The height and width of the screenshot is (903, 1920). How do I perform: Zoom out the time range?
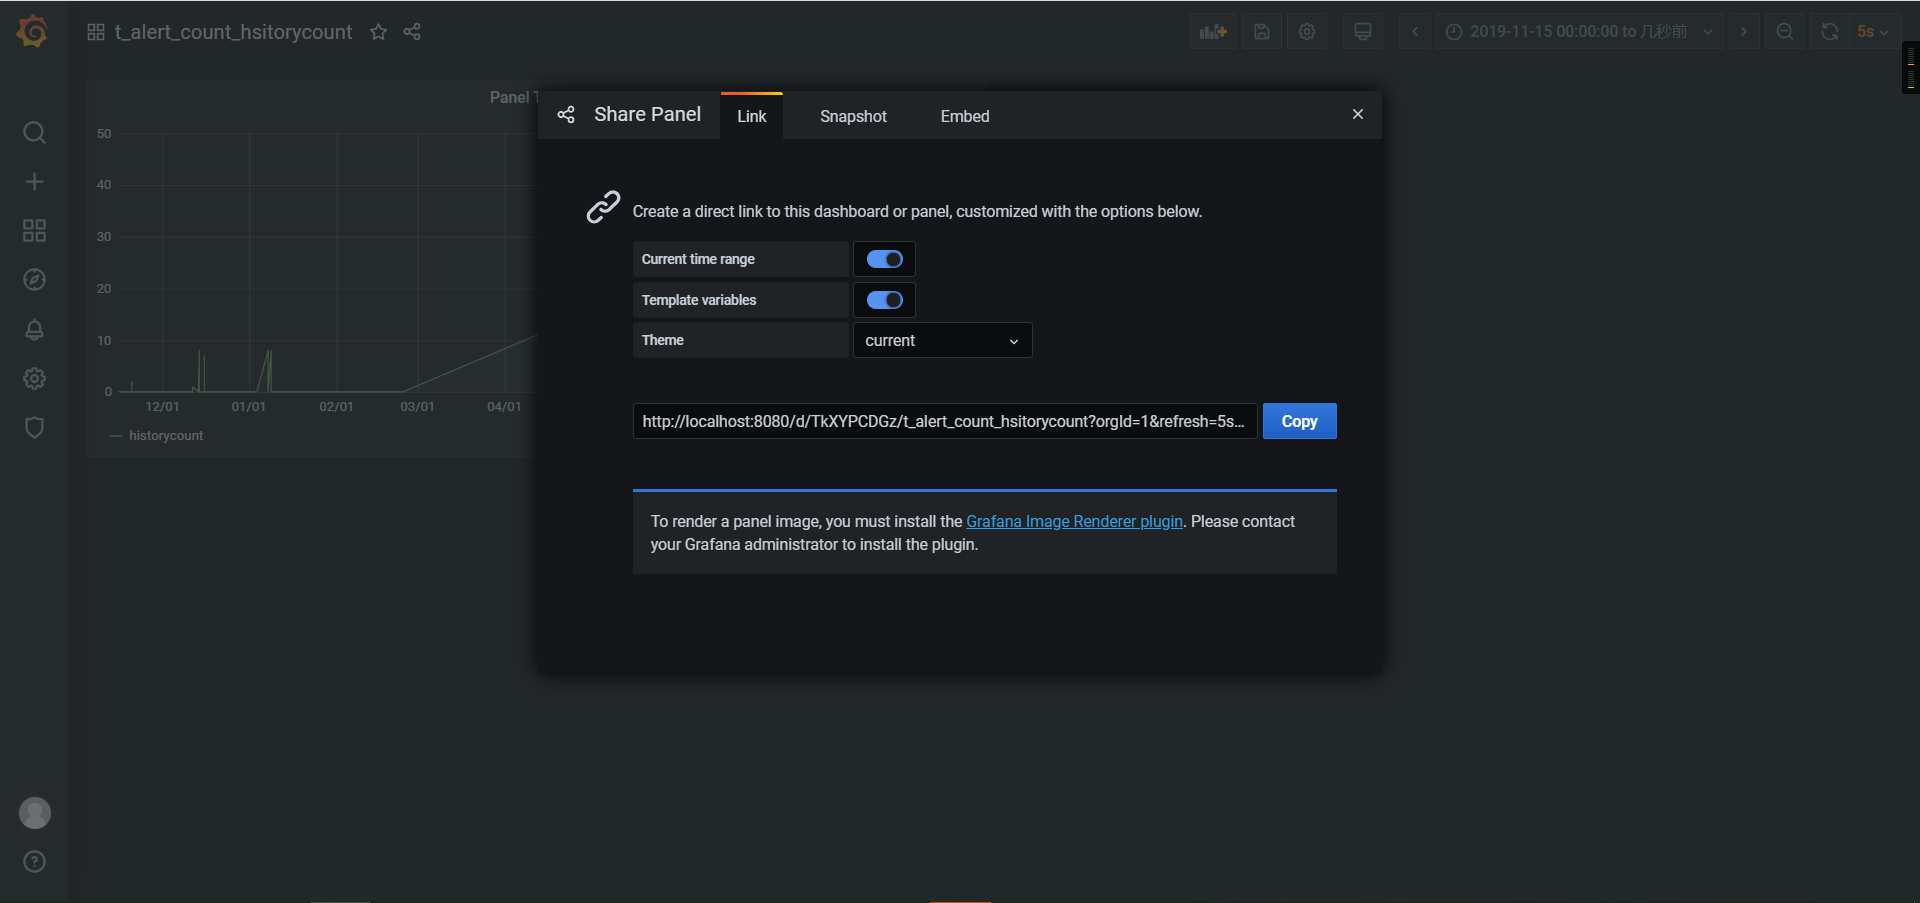1785,31
